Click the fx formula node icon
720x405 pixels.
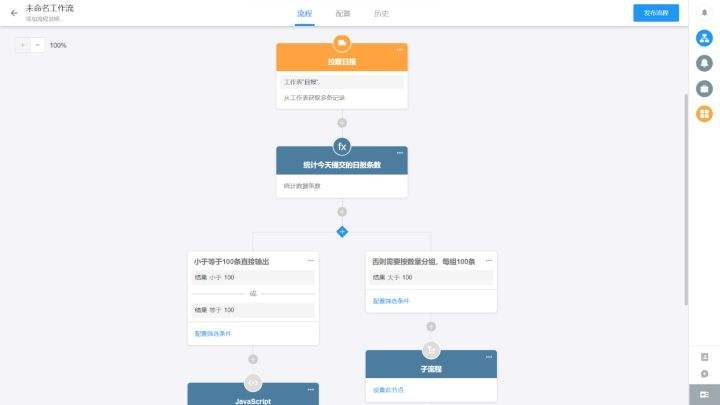[x=342, y=146]
